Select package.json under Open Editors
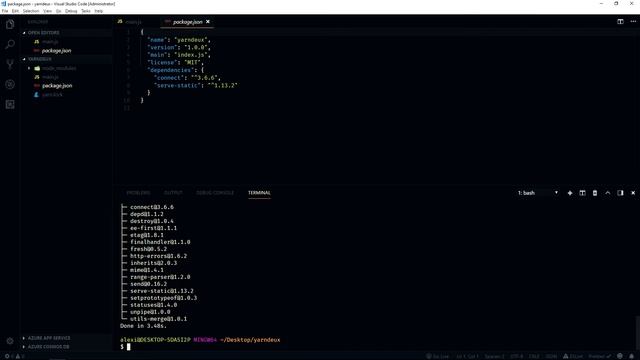This screenshot has width=640, height=360. (56, 51)
